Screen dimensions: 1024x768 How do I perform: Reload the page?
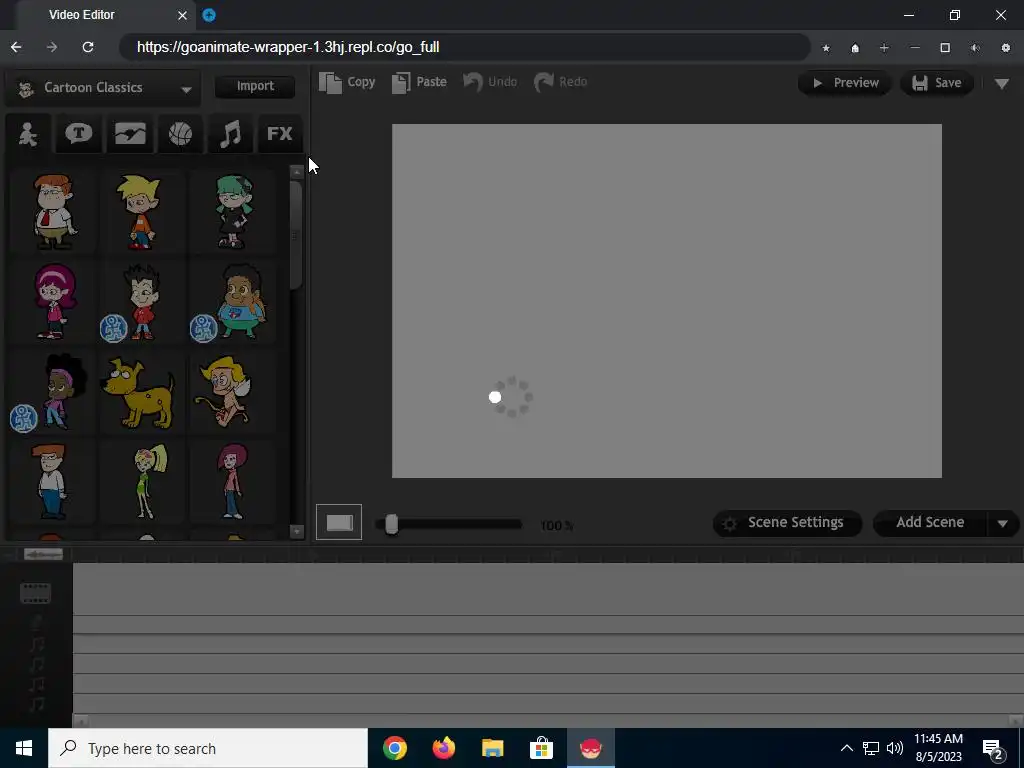(88, 47)
